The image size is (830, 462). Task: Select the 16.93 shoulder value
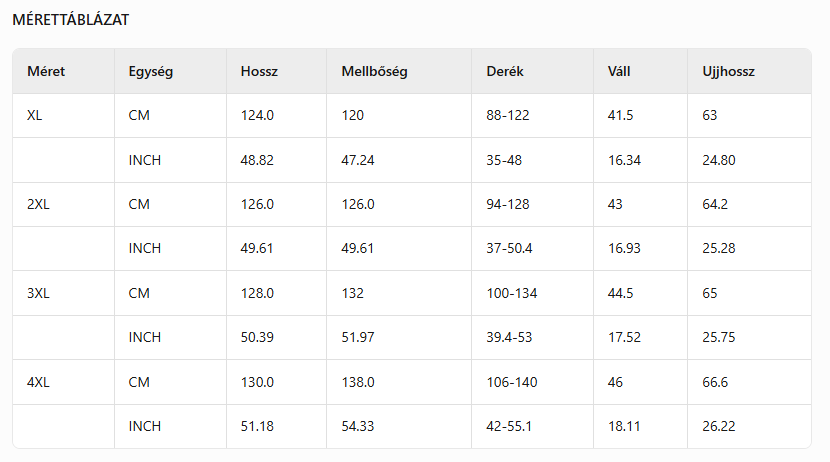point(624,249)
